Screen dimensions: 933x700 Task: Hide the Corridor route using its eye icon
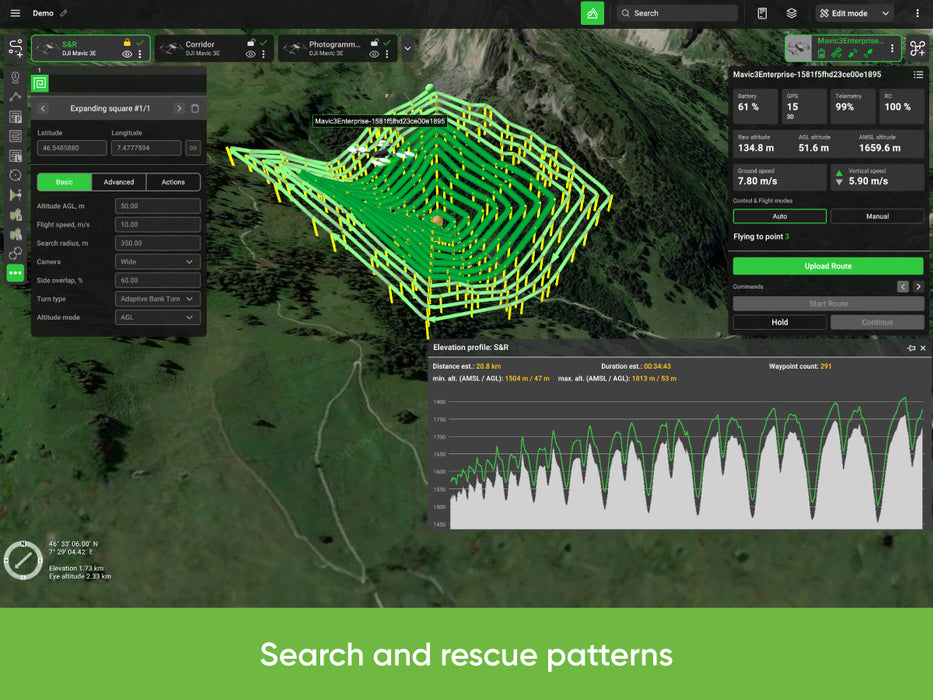point(249,54)
